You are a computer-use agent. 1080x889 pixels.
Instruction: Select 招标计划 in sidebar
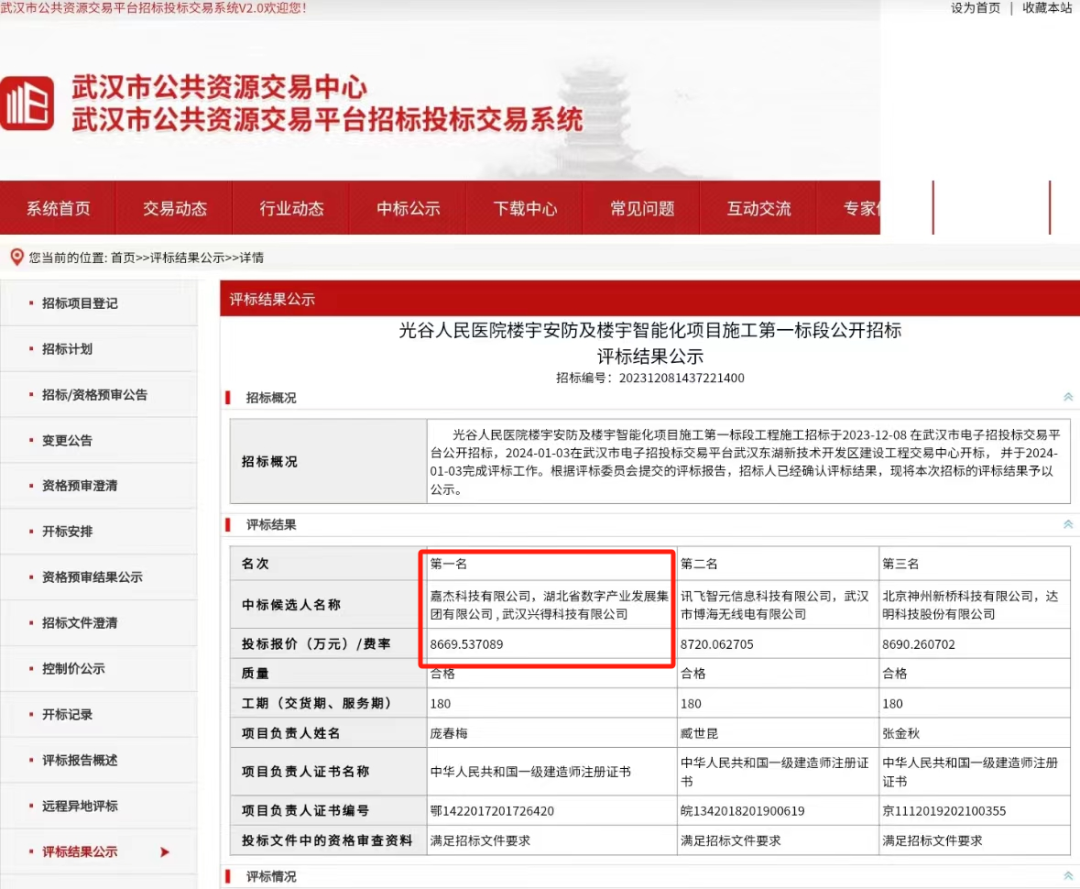coord(67,349)
